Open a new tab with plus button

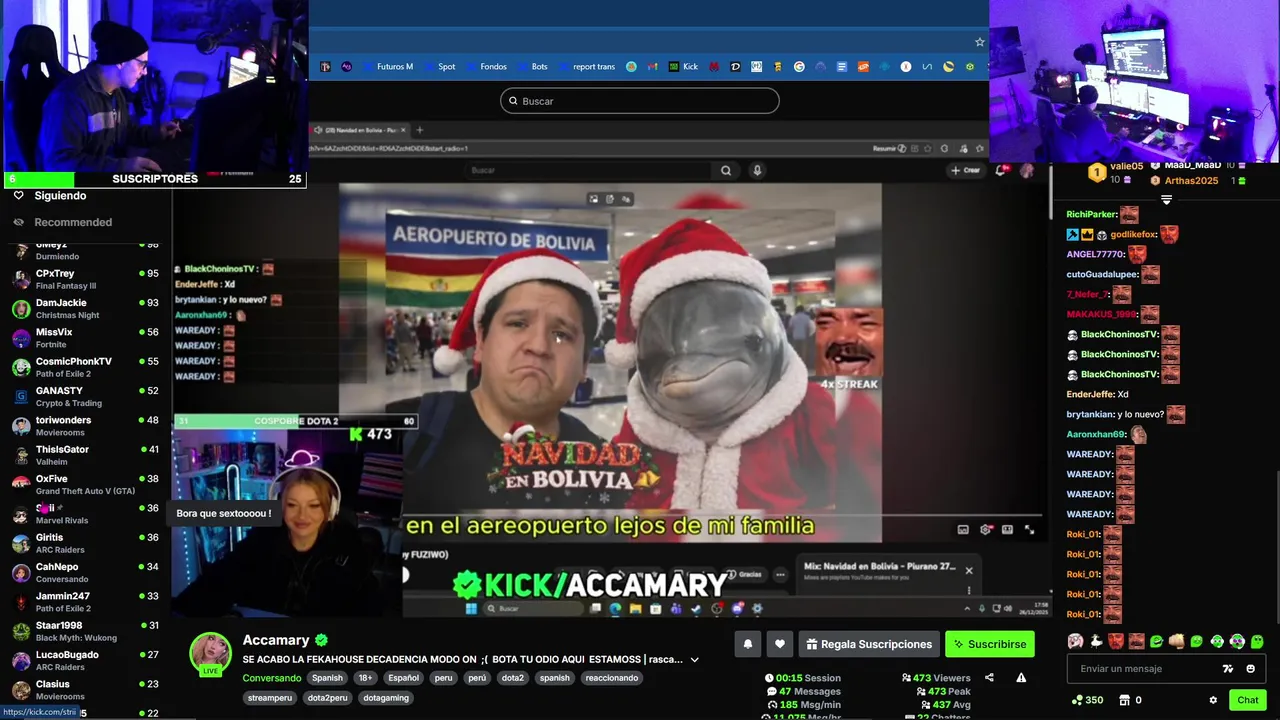(419, 130)
